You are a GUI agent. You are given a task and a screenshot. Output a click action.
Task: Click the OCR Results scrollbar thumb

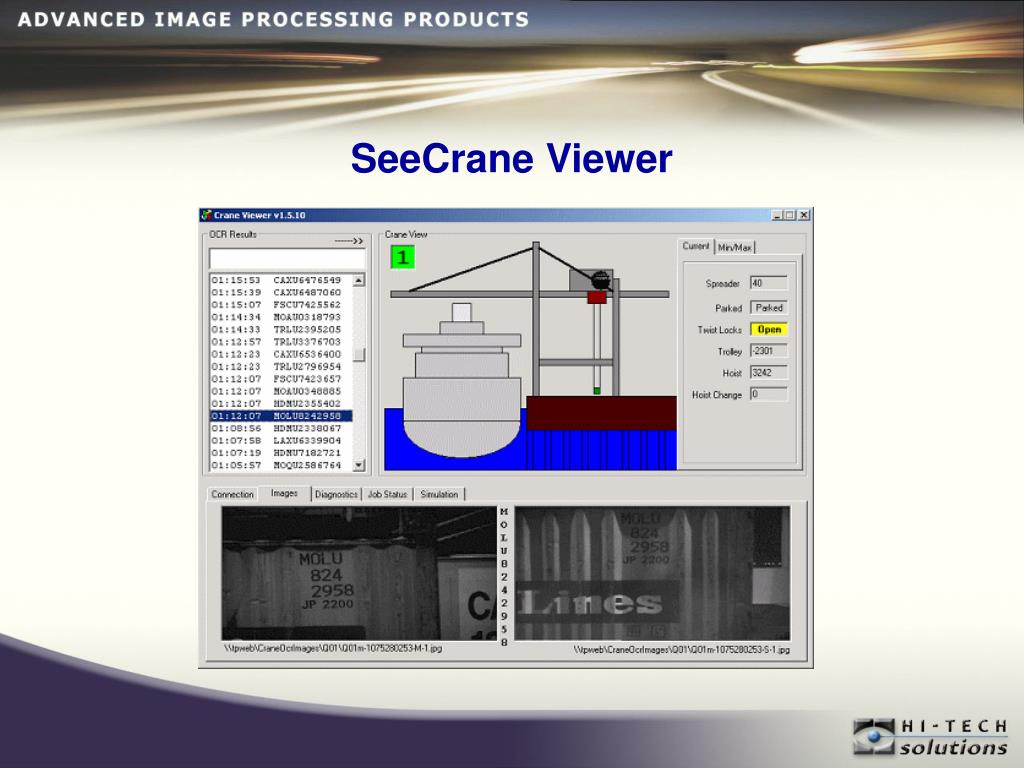(359, 355)
